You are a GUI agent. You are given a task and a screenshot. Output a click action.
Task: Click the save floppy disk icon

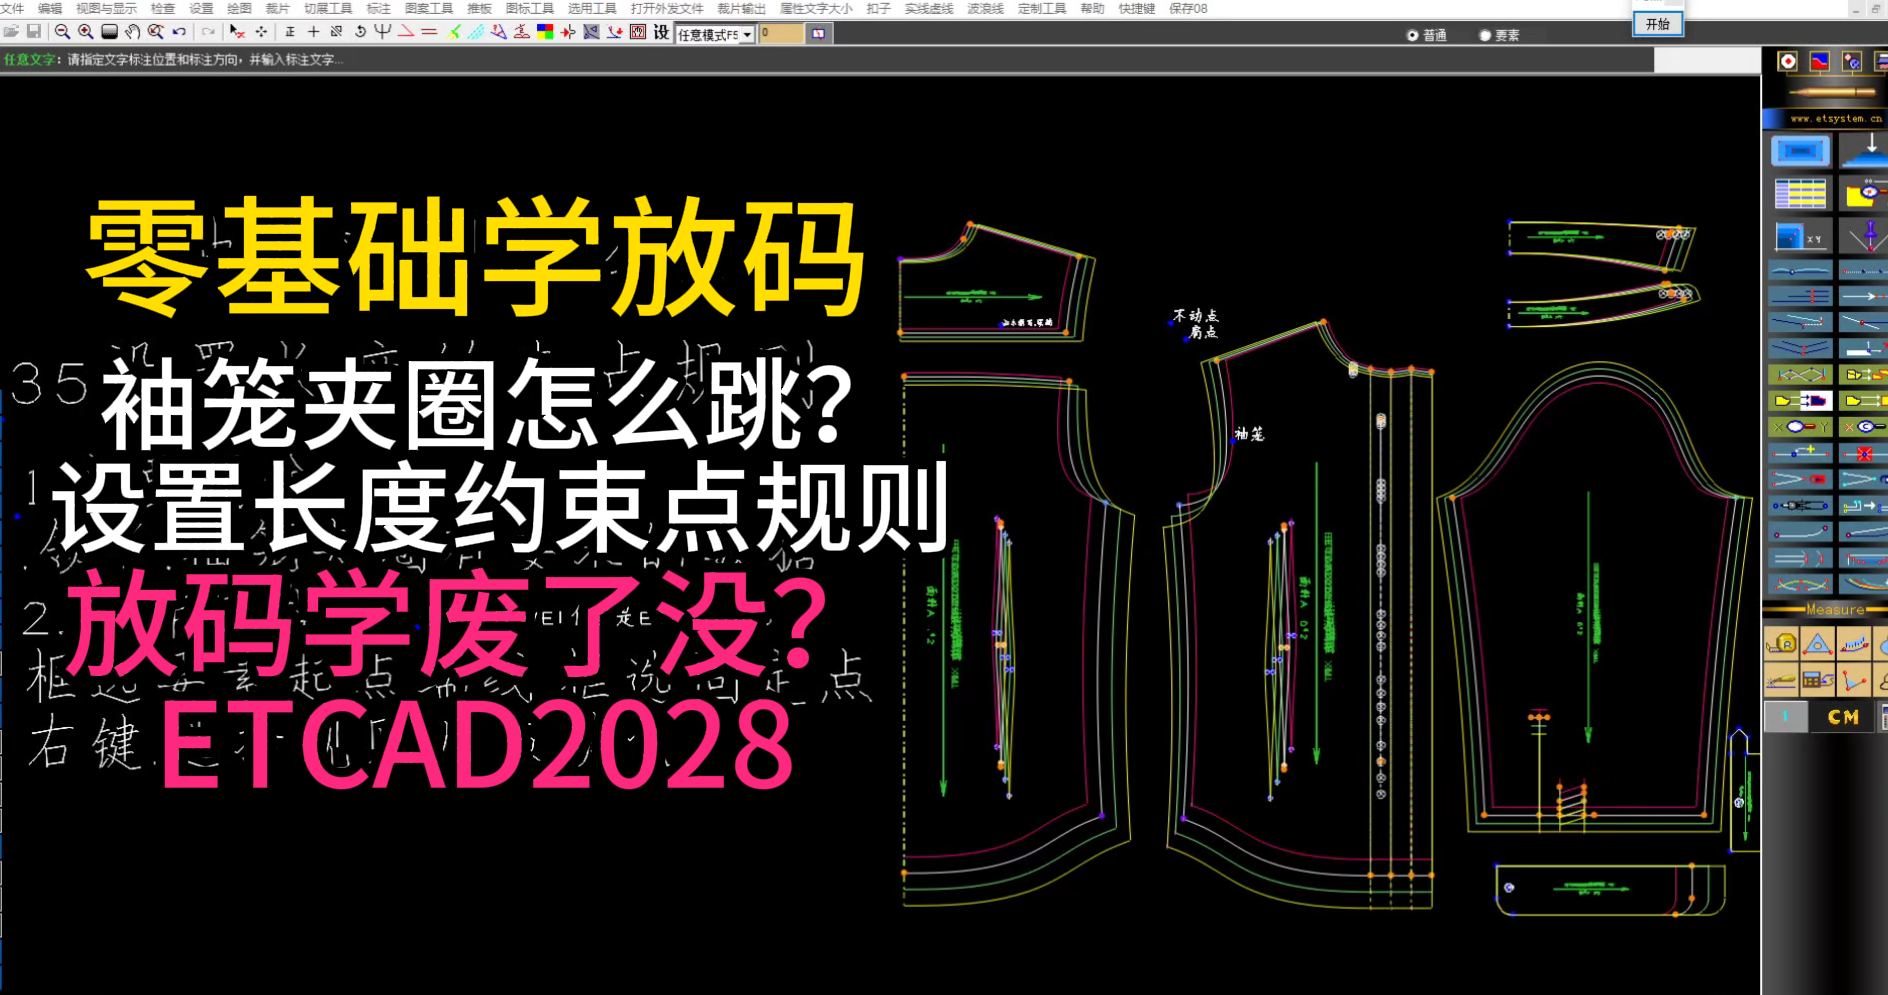click(33, 32)
